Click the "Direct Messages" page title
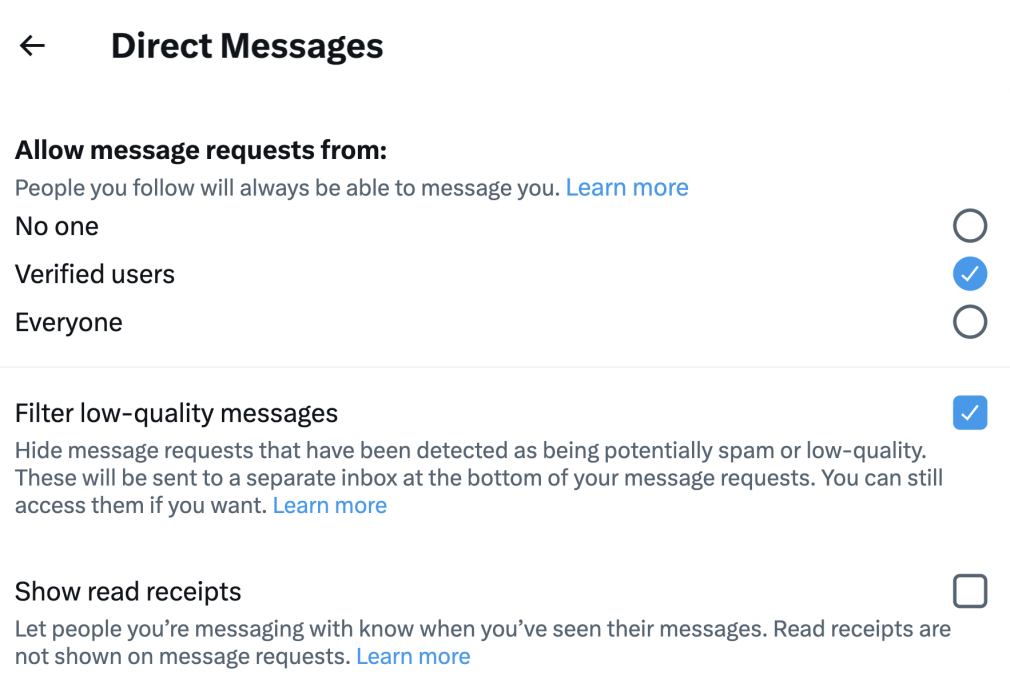 click(246, 45)
